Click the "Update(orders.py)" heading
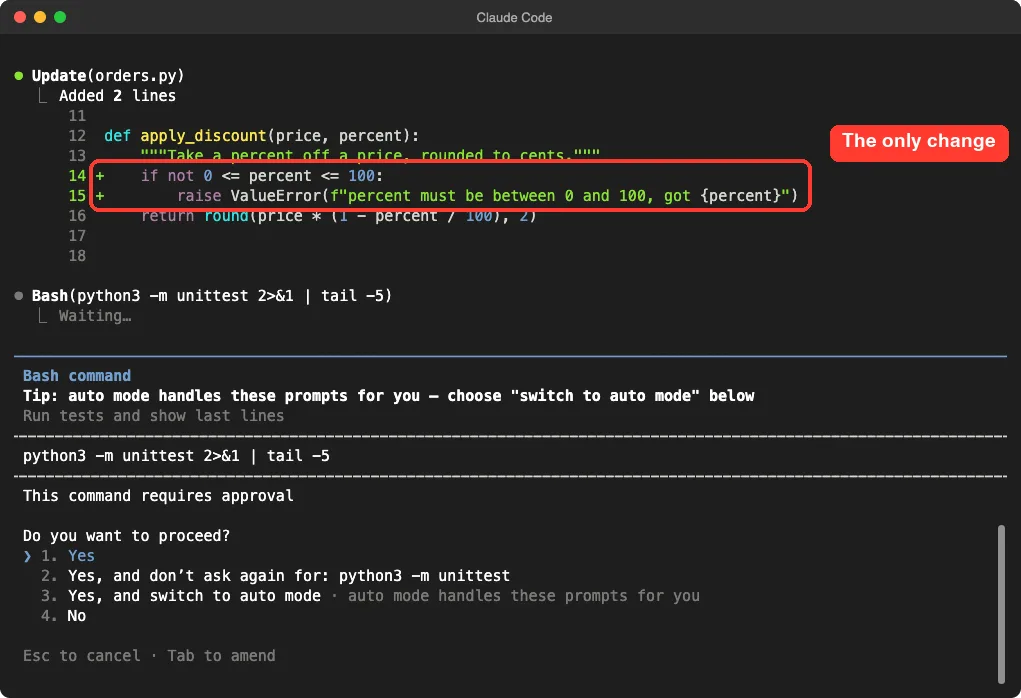The height and width of the screenshot is (698, 1021). (x=108, y=76)
